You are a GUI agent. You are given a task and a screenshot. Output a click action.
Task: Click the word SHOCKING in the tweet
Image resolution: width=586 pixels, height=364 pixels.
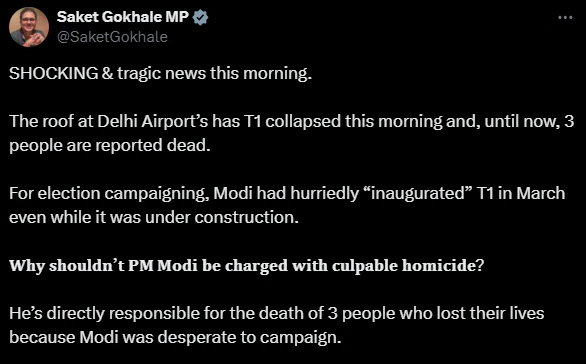click(53, 73)
